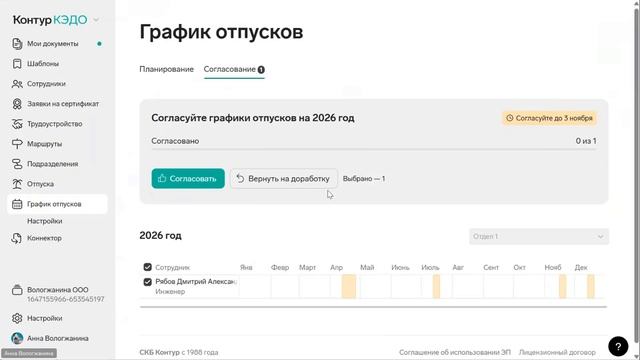Image resolution: width=640 pixels, height=360 pixels.
Task: Click the Отпуска palm tree icon
Action: (x=17, y=184)
